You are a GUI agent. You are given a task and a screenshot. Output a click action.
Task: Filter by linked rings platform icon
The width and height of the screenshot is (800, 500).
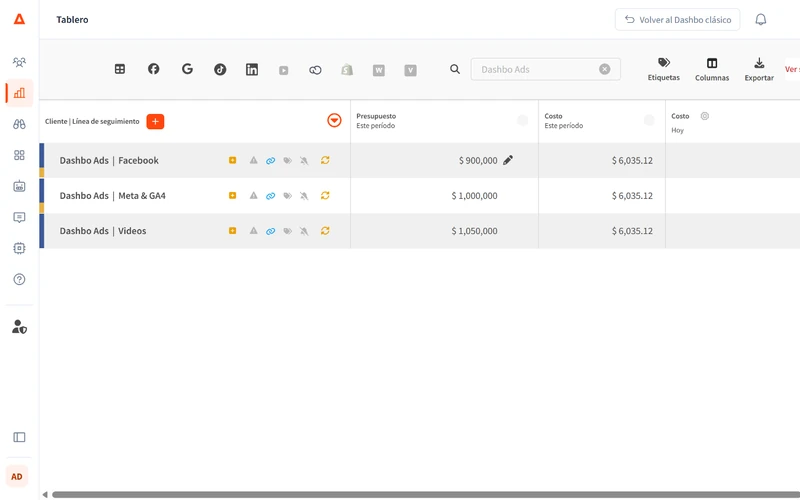[315, 70]
